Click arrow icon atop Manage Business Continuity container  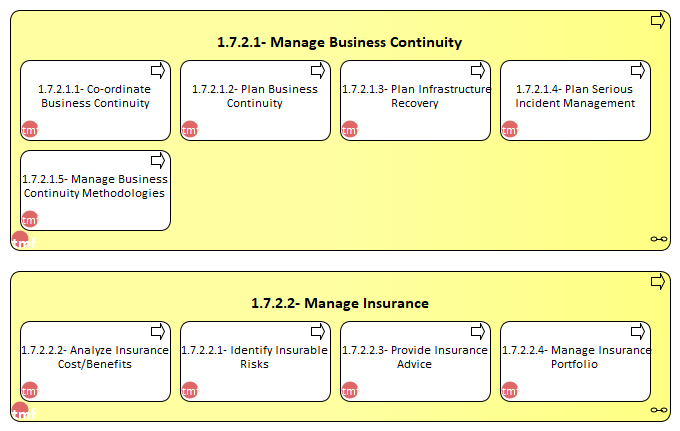click(658, 21)
